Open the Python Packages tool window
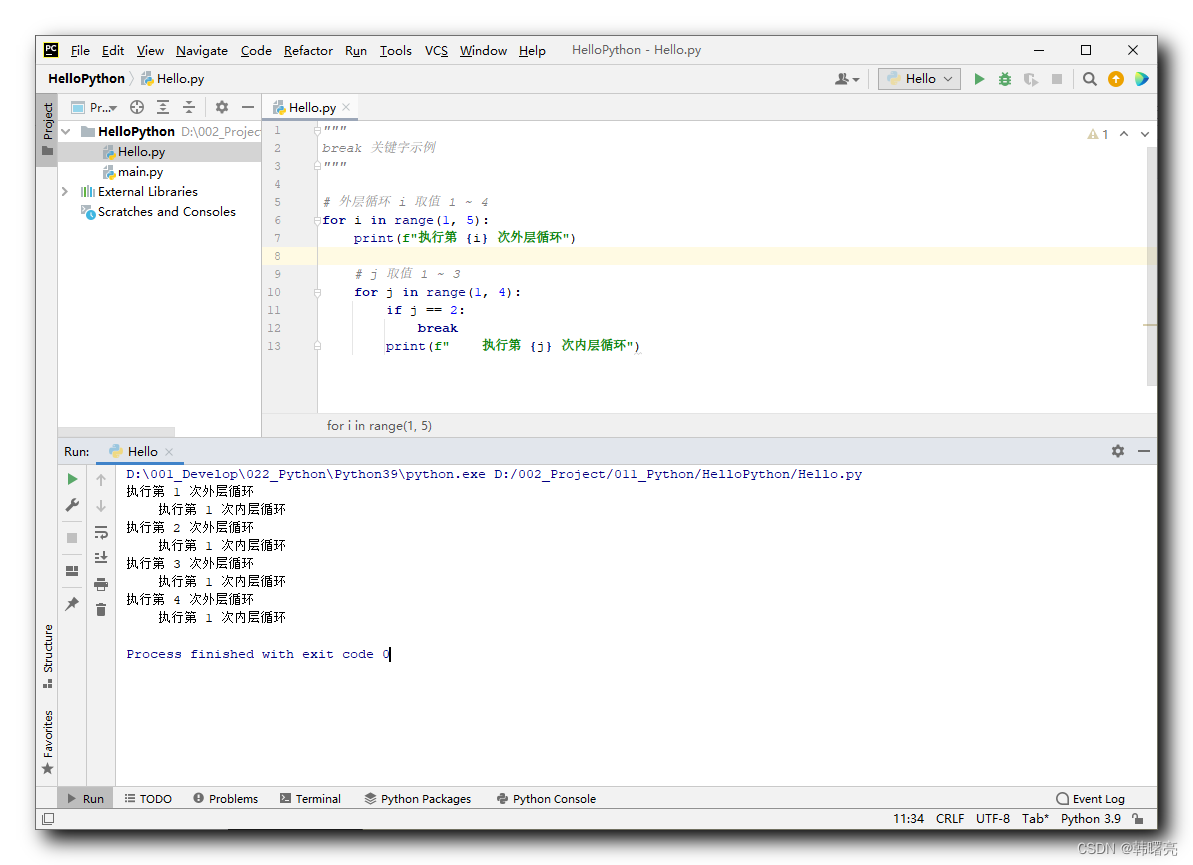The width and height of the screenshot is (1193, 865). coord(418,799)
